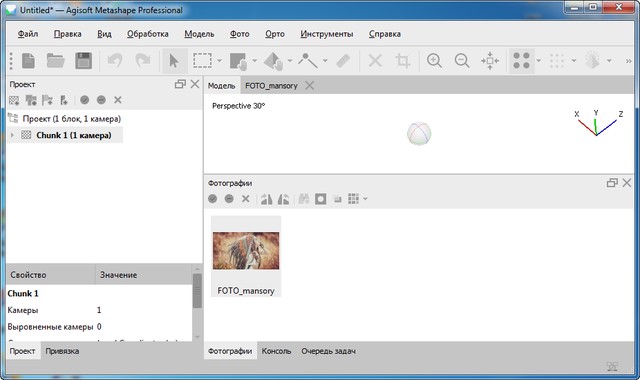Click the binoculars icon in Photos toolbar
This screenshot has width=640, height=380.
coord(304,199)
